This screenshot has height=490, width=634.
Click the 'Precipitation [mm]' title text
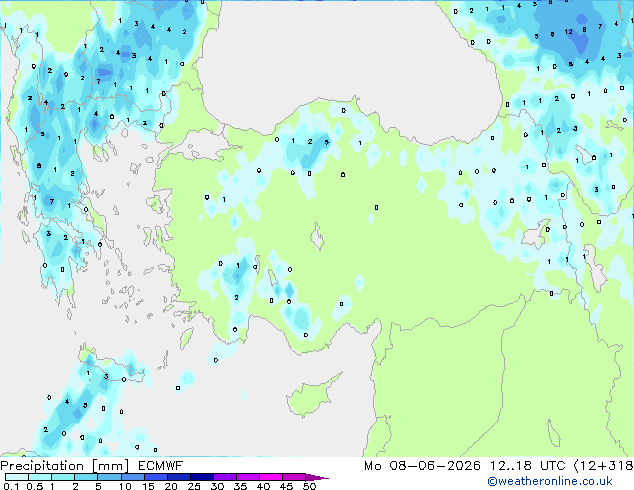(x=65, y=466)
